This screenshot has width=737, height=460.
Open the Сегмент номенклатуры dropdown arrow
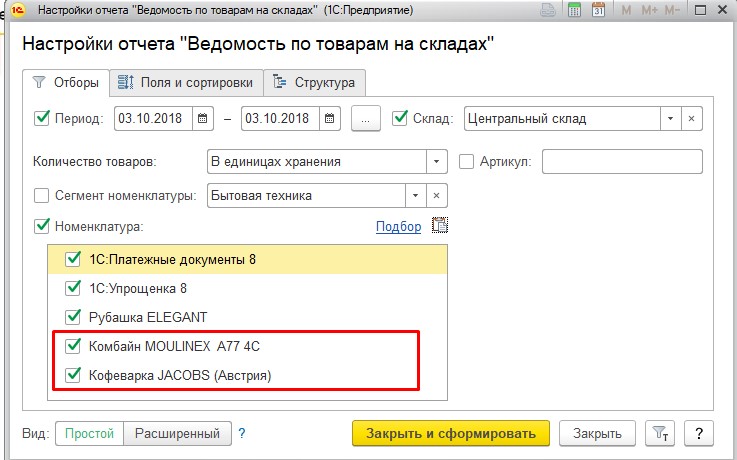pos(416,195)
